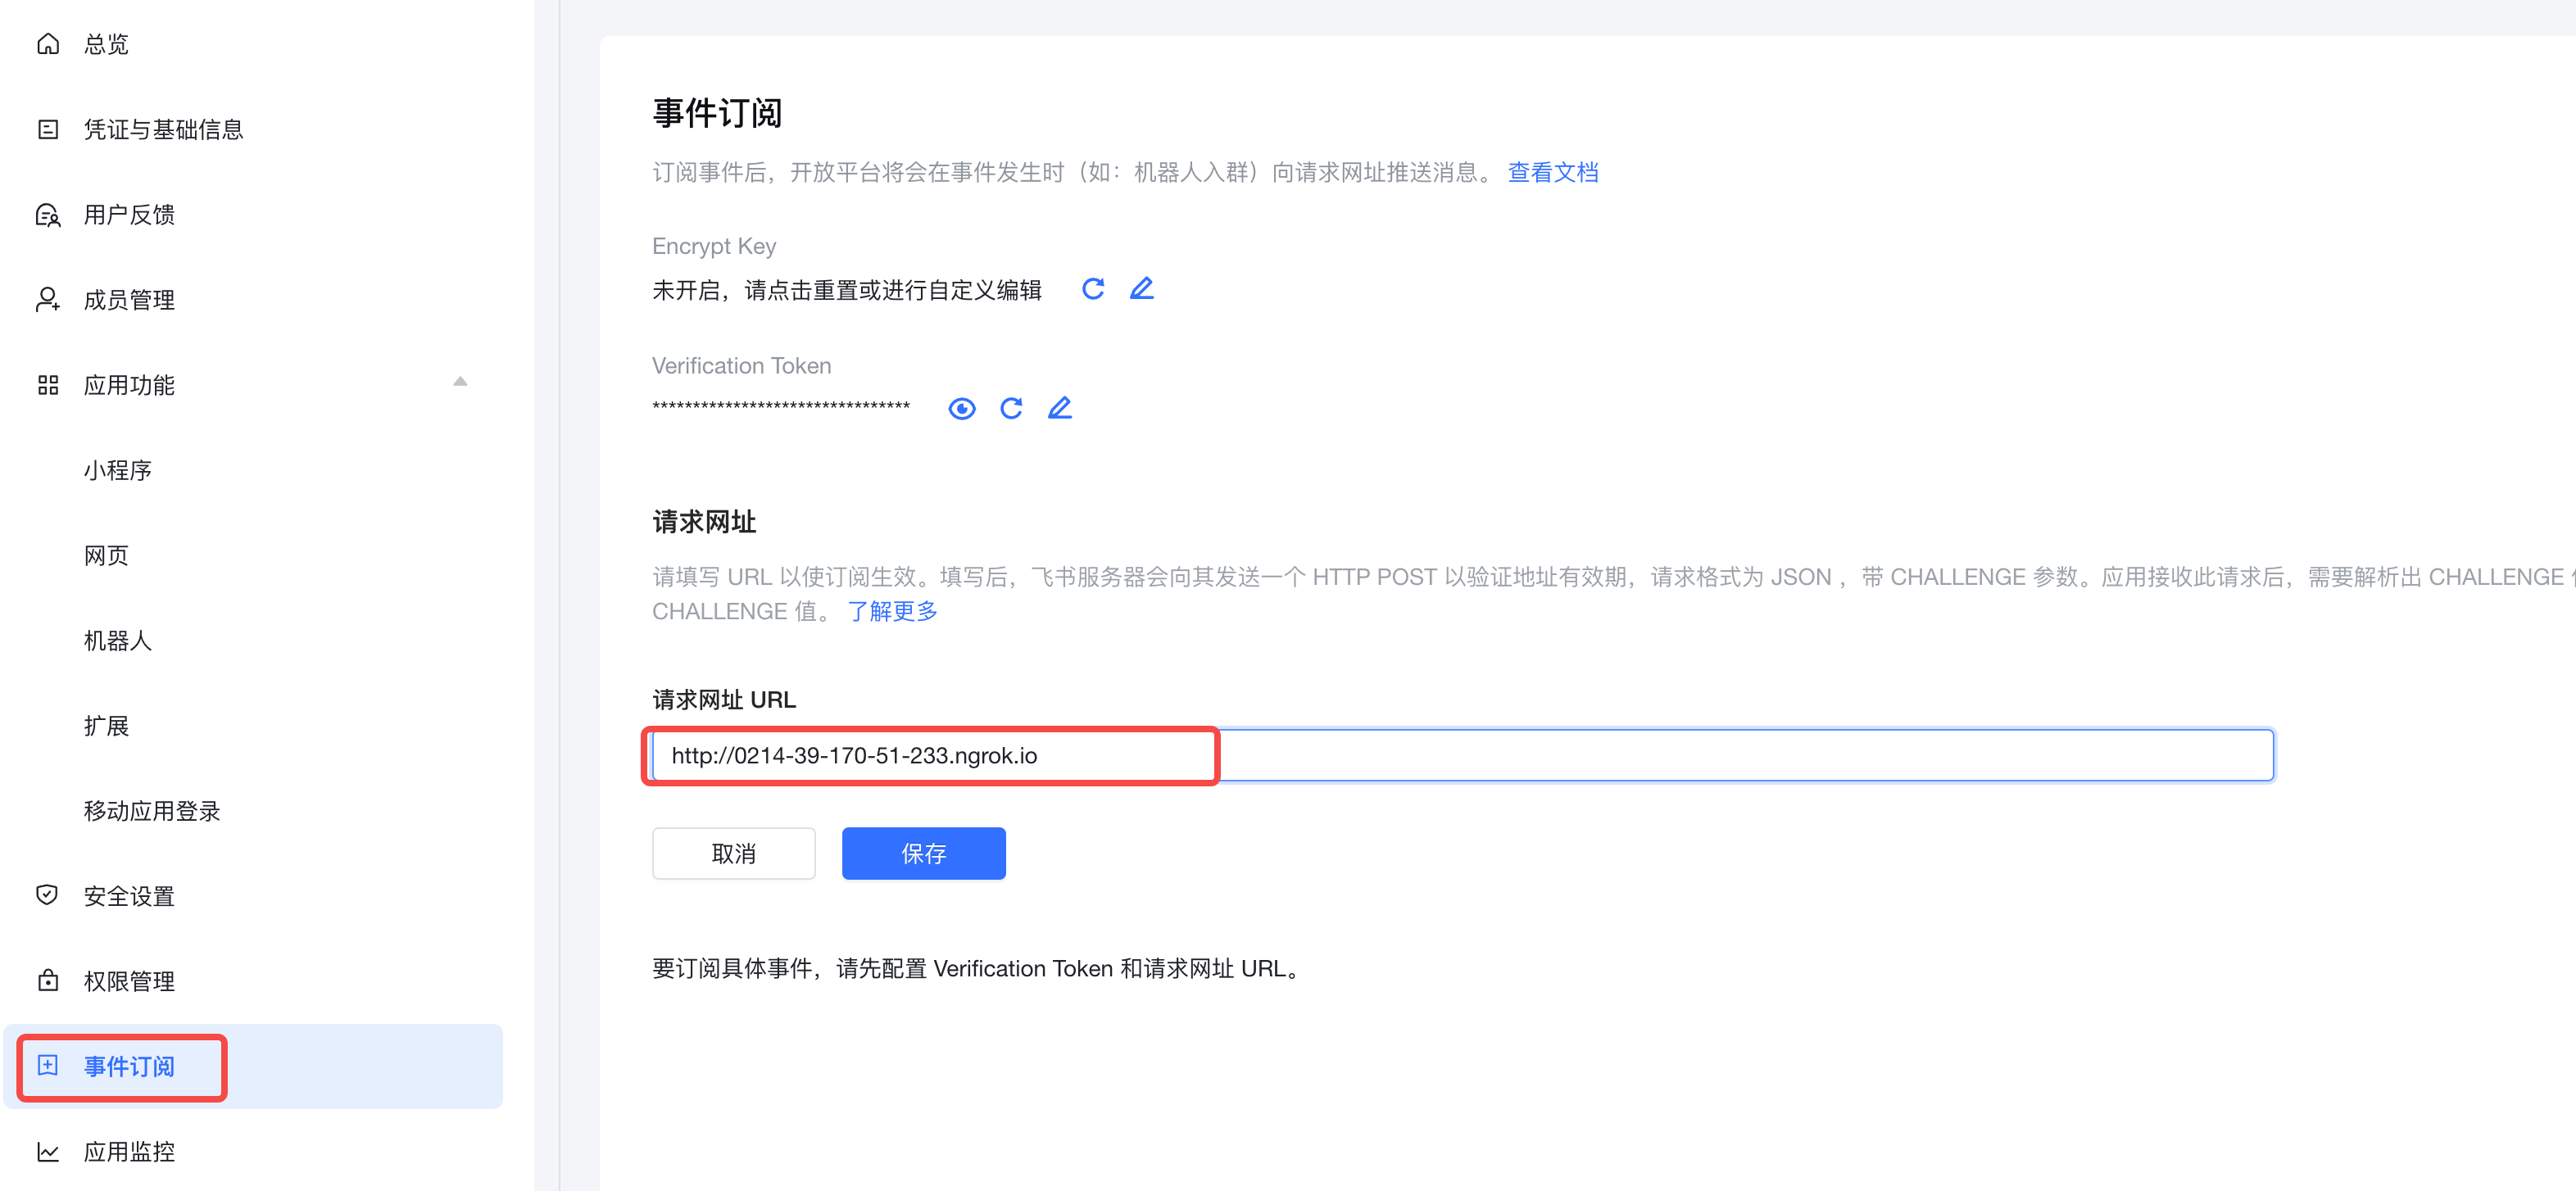Viewport: 2576px width, 1191px height.
Task: Save the request URL with 保存
Action: [923, 853]
